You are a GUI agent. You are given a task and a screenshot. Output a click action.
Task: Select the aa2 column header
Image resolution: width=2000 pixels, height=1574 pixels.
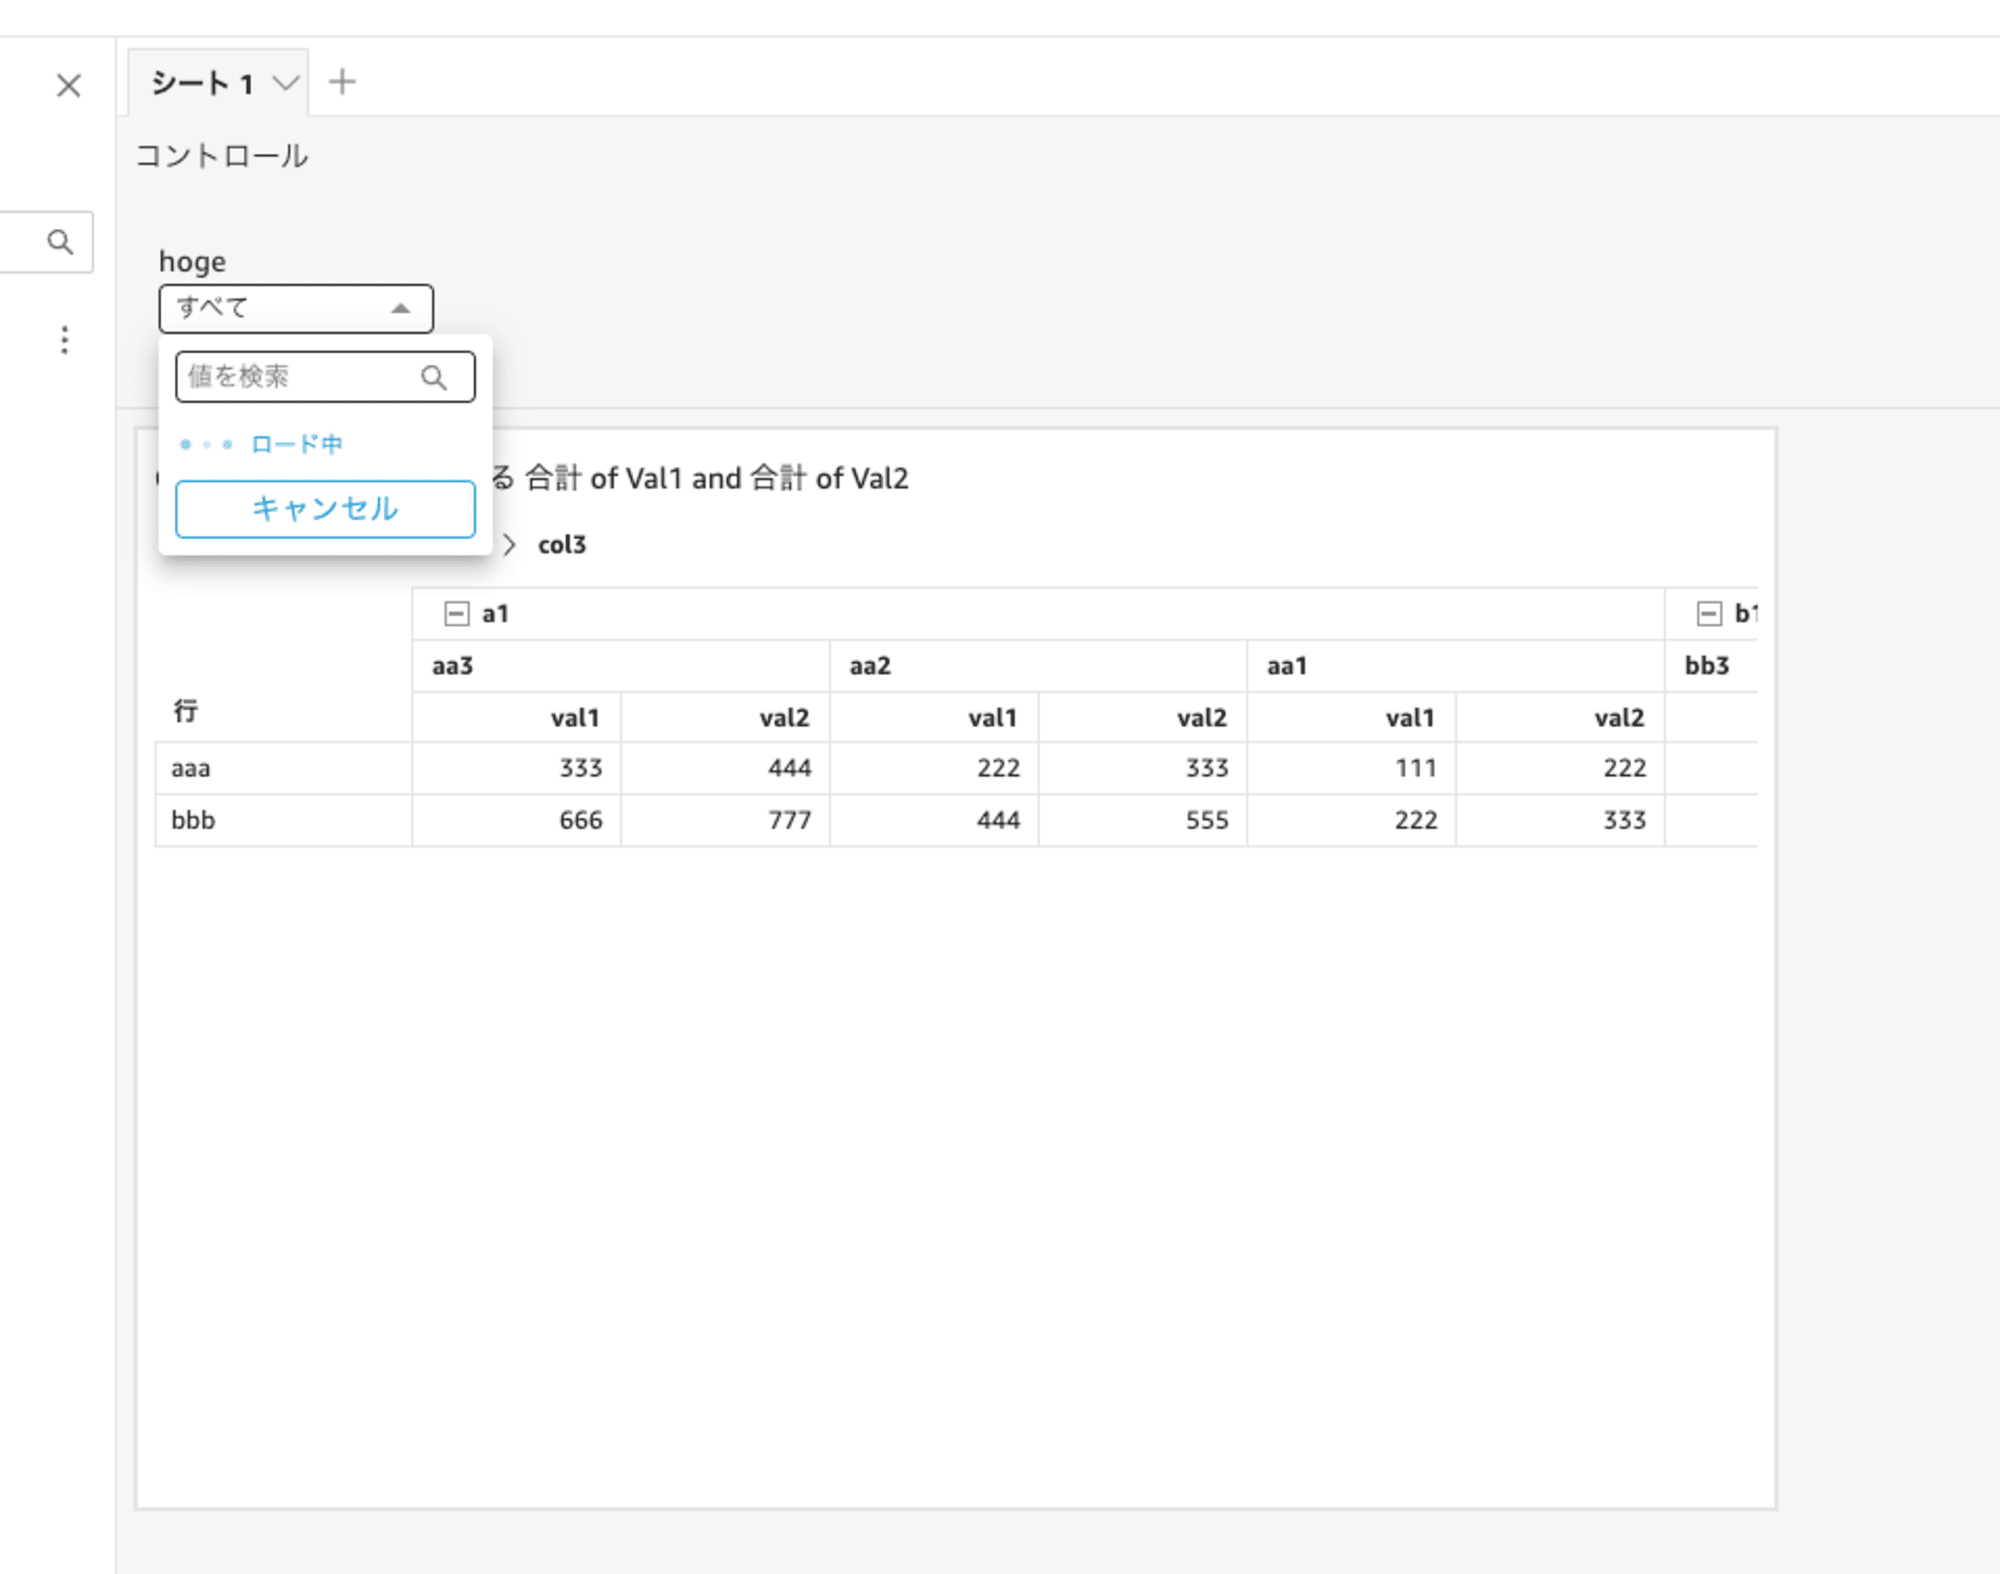pyautogui.click(x=1039, y=666)
